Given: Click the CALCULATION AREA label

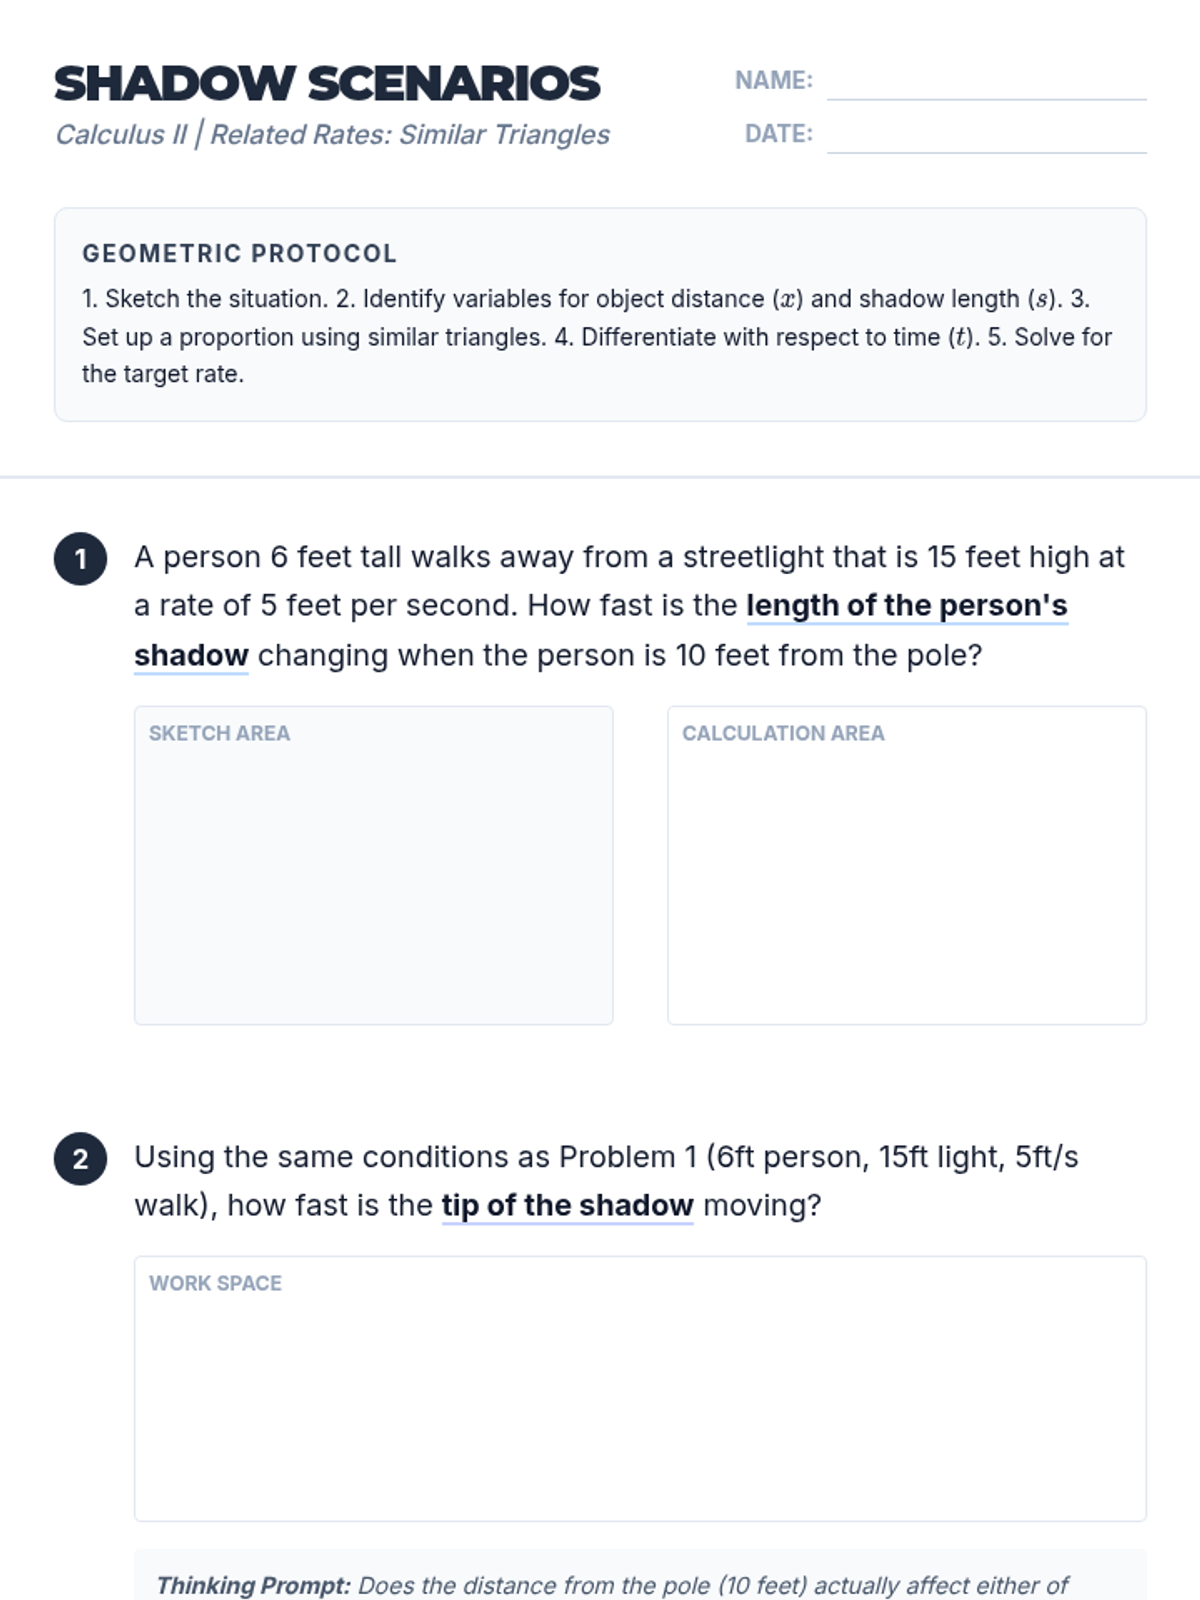Looking at the screenshot, I should click(x=783, y=734).
